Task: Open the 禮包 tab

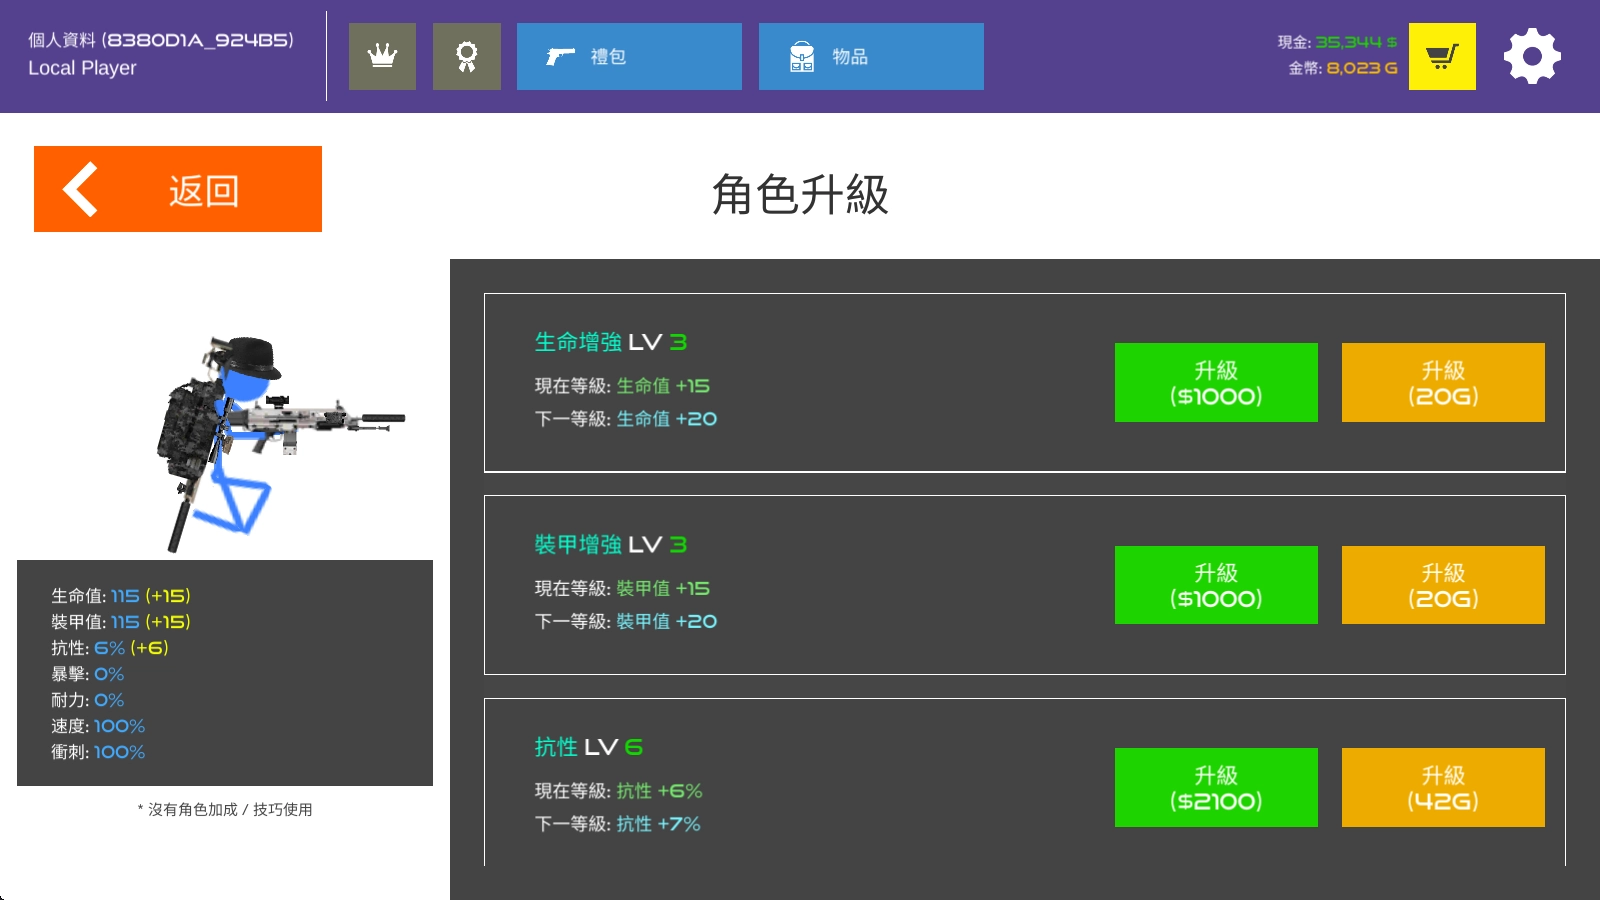Action: point(629,56)
